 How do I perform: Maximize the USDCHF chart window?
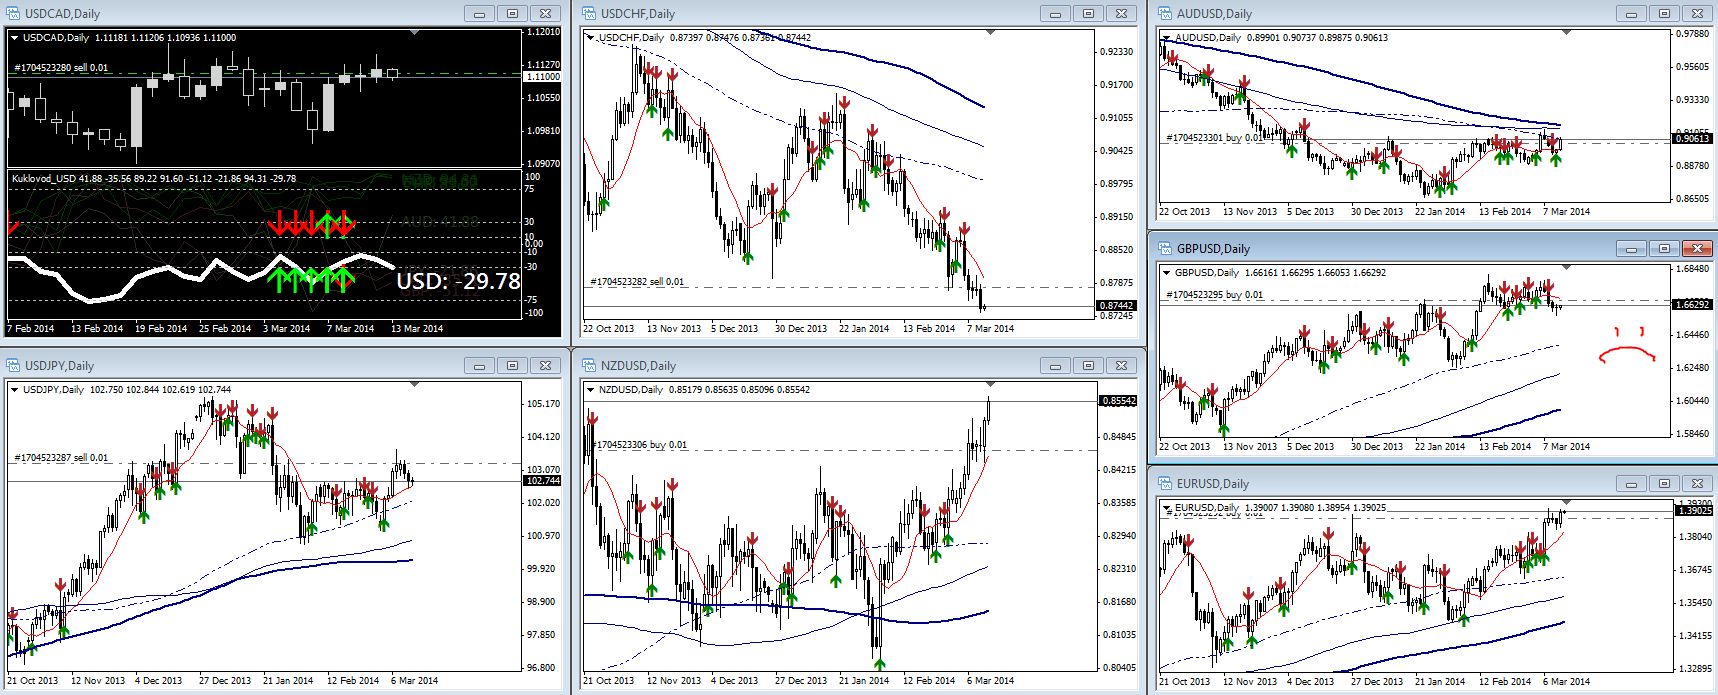click(x=1088, y=14)
